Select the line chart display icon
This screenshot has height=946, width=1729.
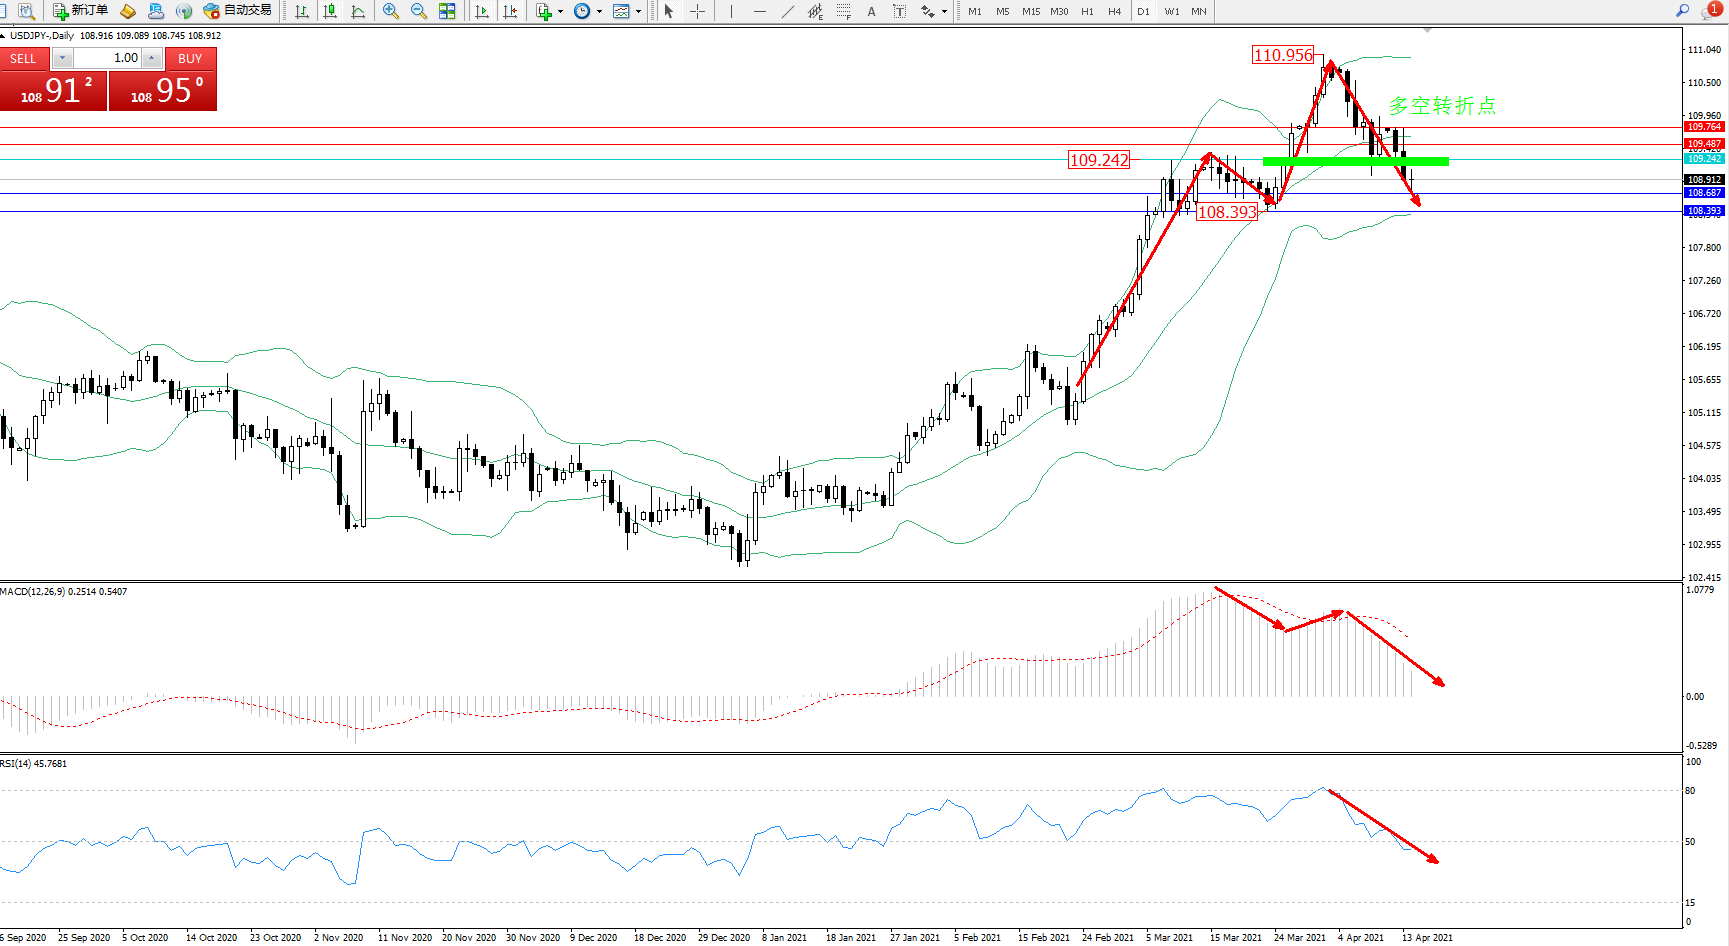[358, 11]
